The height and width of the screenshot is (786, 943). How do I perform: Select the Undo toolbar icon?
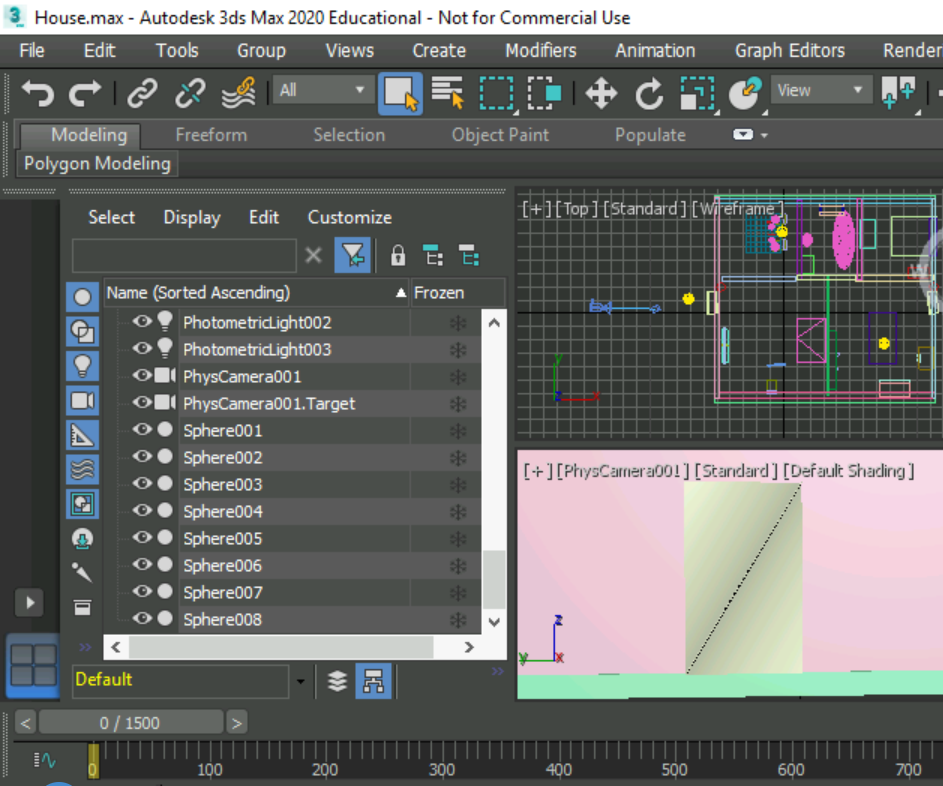tap(40, 92)
